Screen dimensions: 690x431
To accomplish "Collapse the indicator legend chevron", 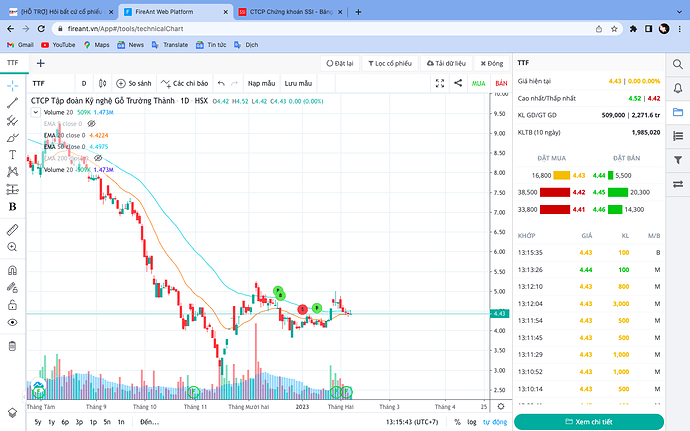I will 35,112.
